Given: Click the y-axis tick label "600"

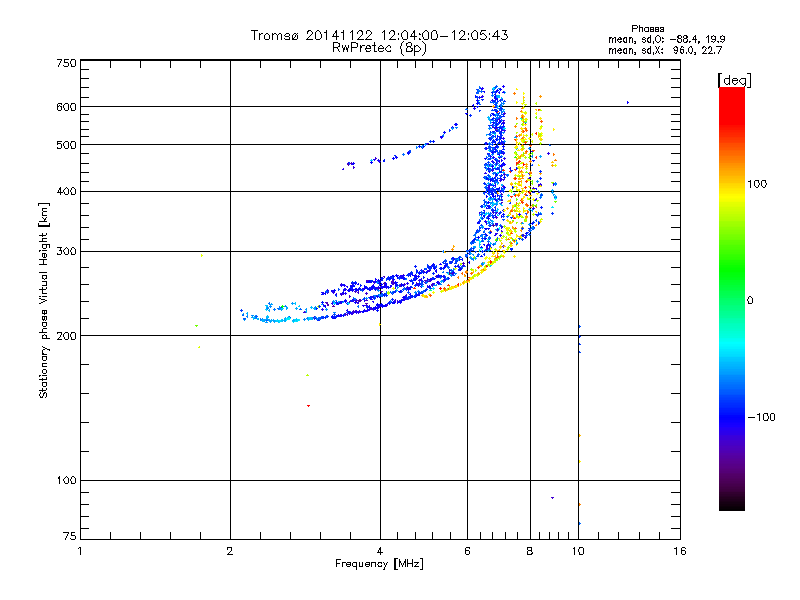Looking at the screenshot, I should click(66, 107).
